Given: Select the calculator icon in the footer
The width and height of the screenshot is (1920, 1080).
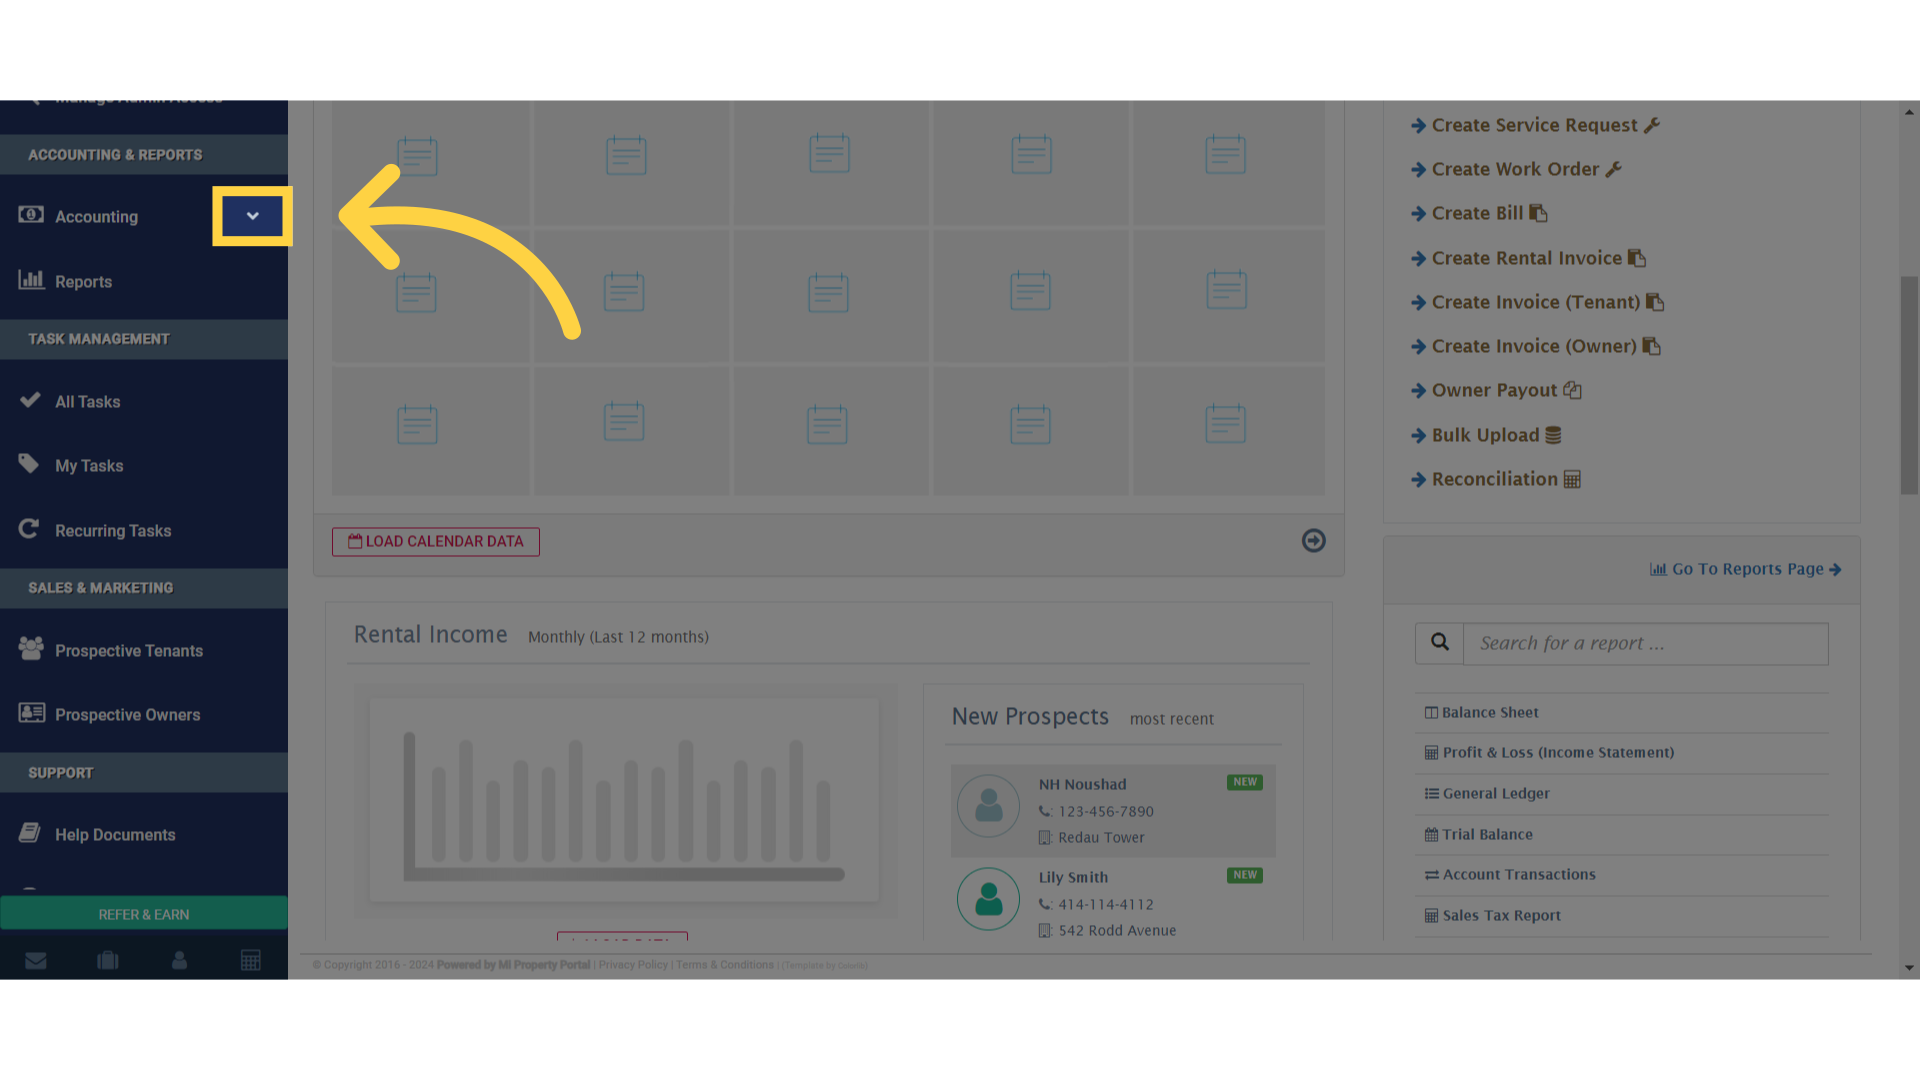Looking at the screenshot, I should click(250, 959).
